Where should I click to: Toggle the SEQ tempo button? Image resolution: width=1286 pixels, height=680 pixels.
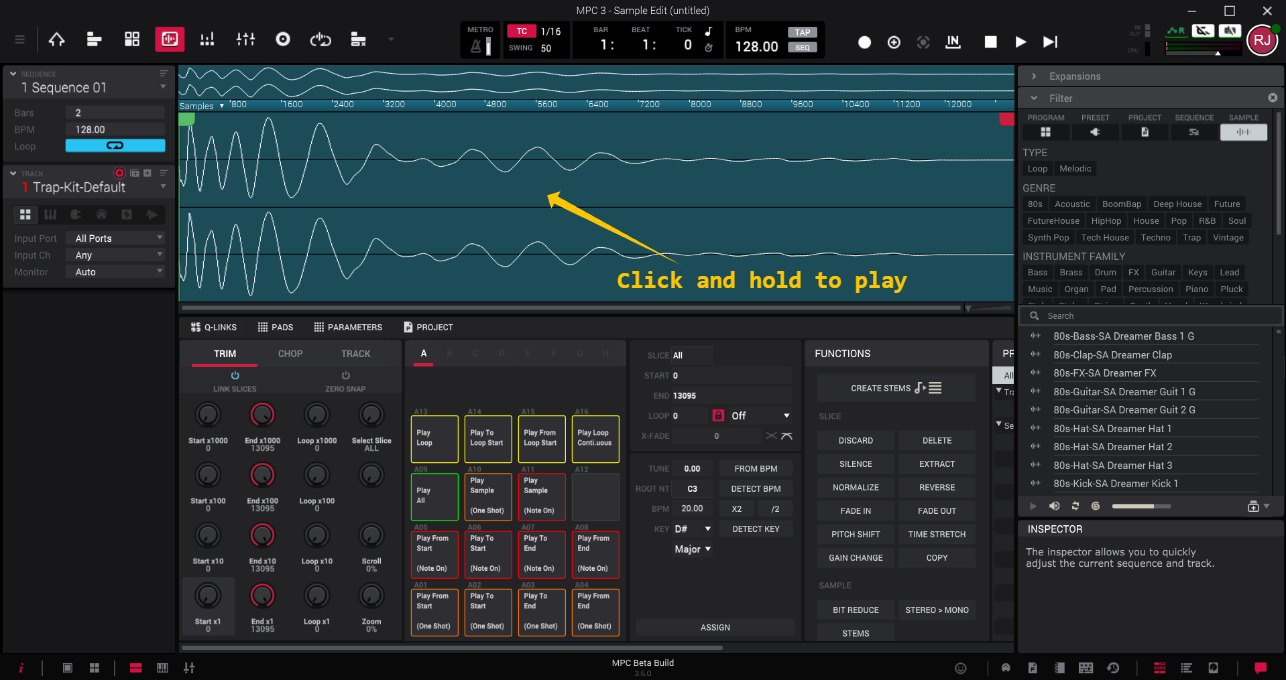click(801, 47)
